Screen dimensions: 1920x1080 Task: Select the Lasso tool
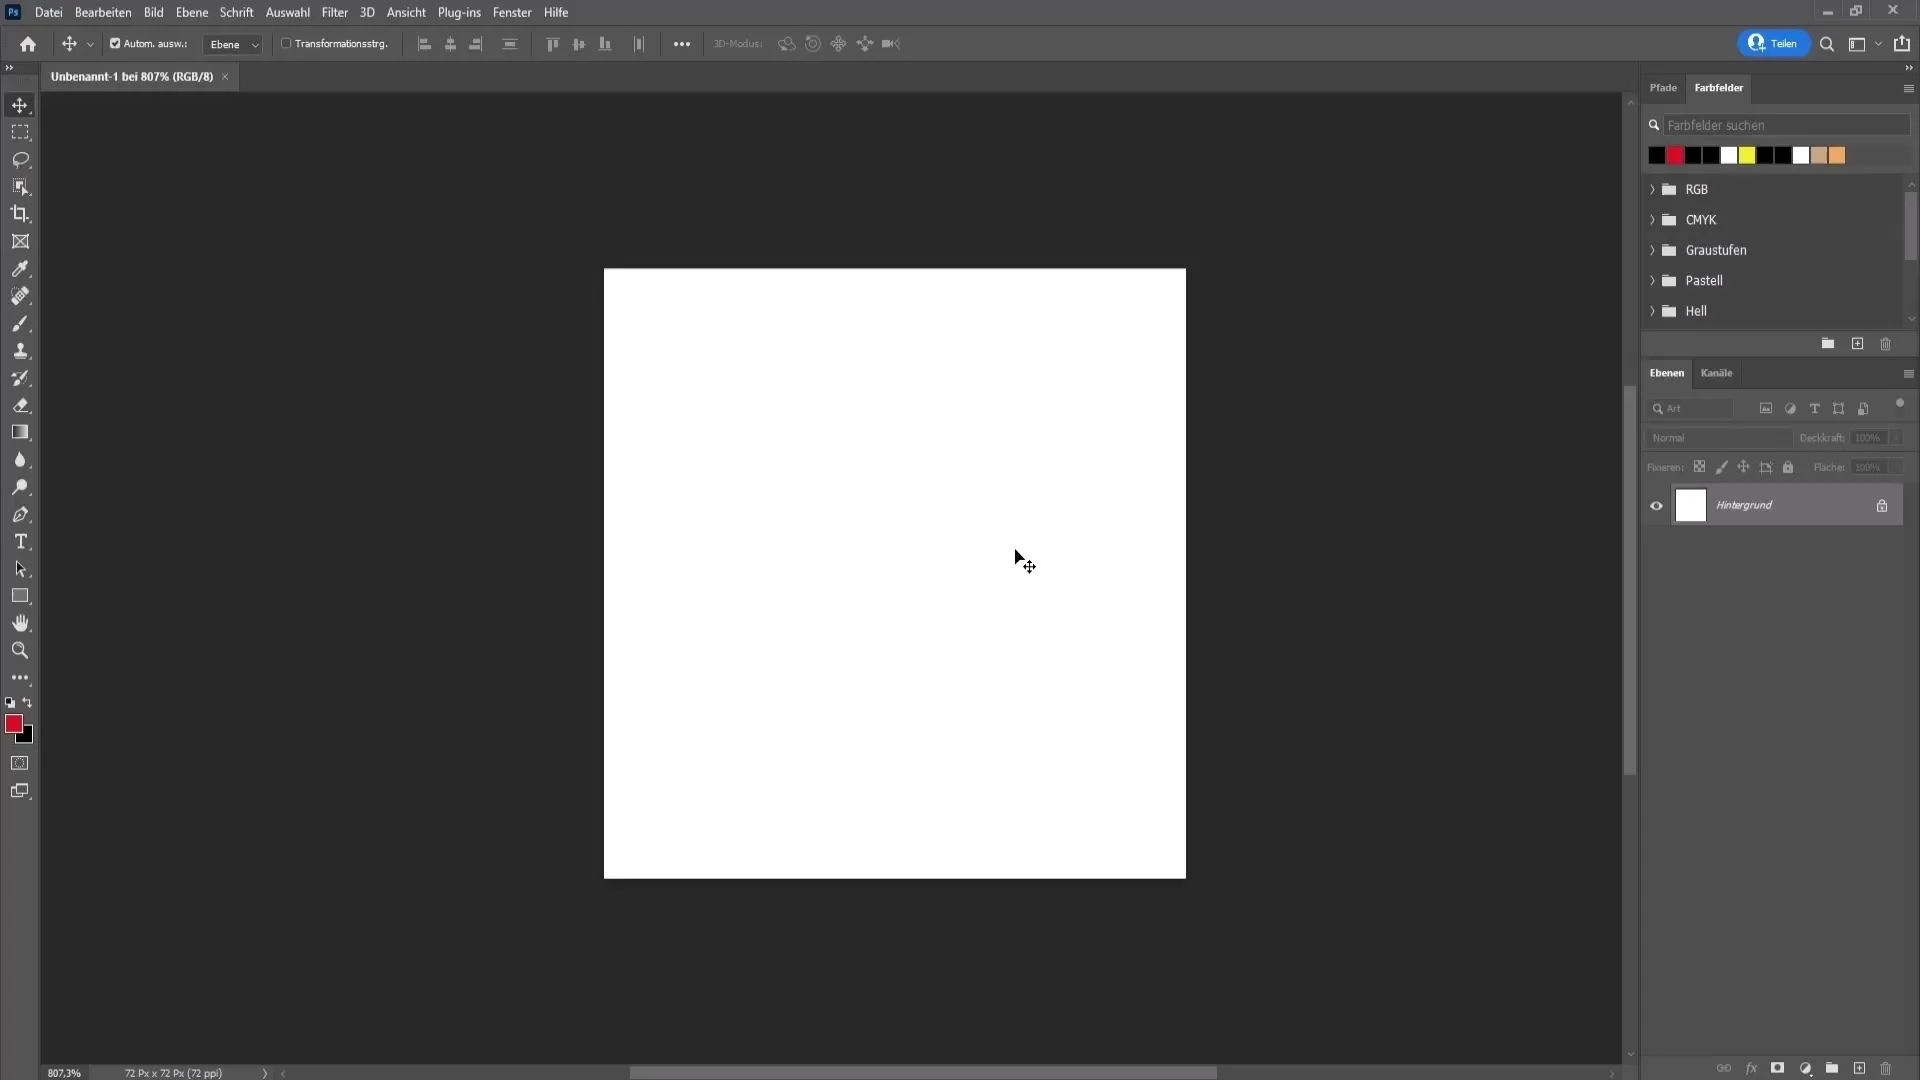coord(20,160)
